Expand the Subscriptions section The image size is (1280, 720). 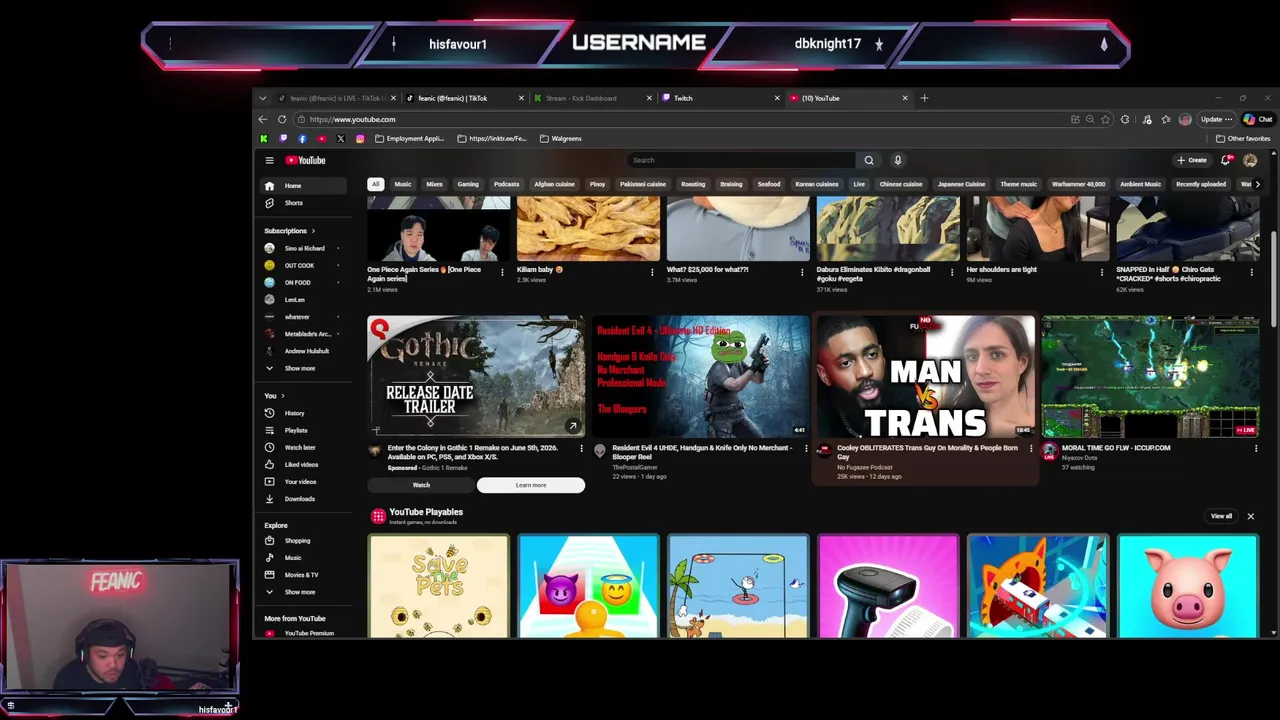[x=290, y=231]
